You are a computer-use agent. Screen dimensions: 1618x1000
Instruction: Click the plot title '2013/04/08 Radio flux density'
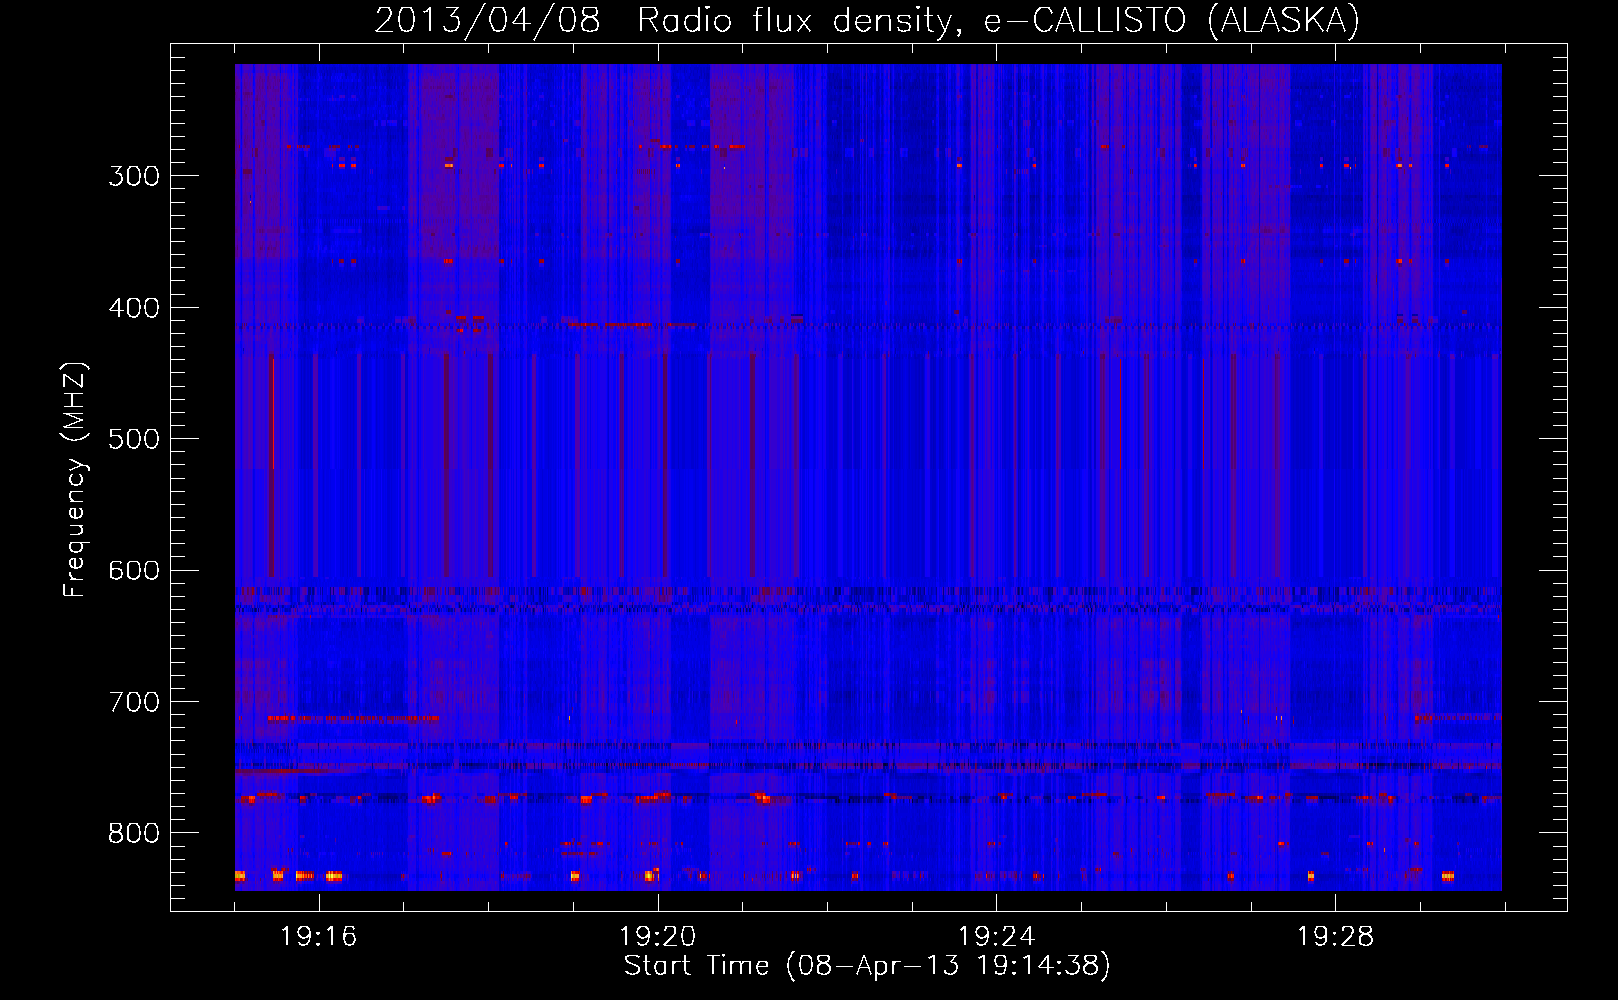pos(867,20)
